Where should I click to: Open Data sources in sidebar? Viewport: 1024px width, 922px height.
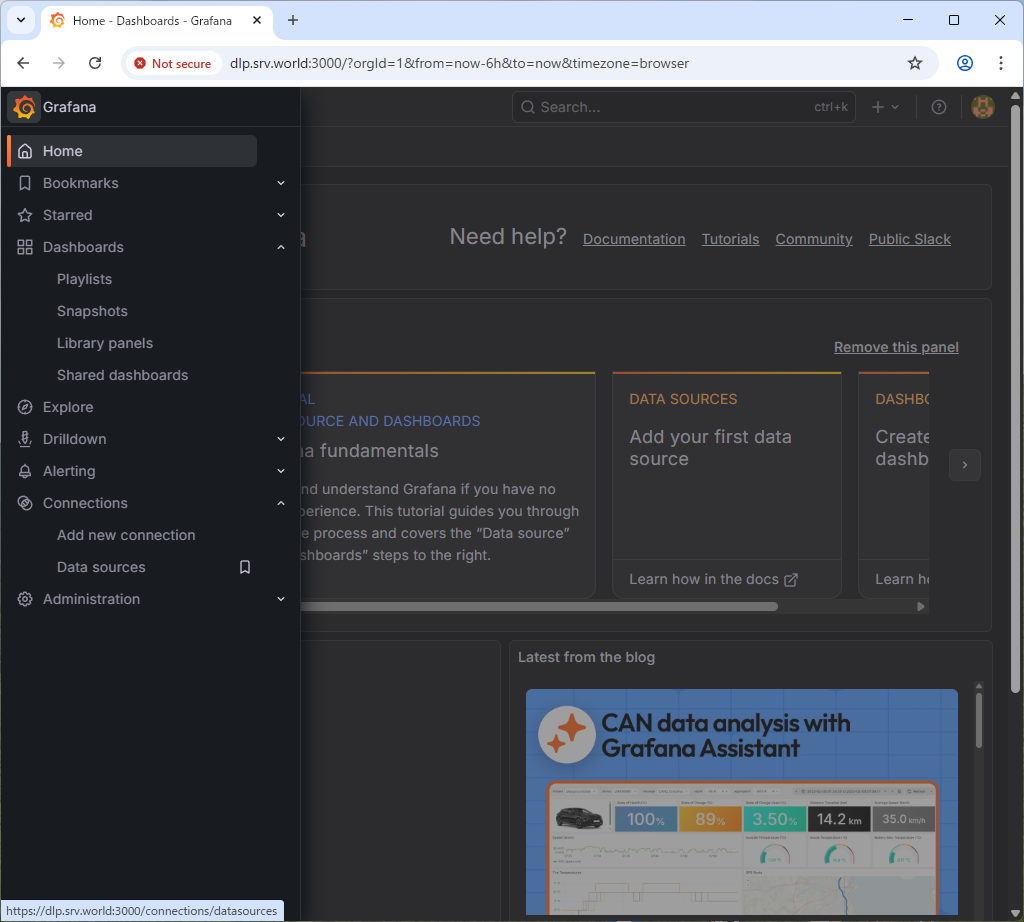click(x=101, y=567)
